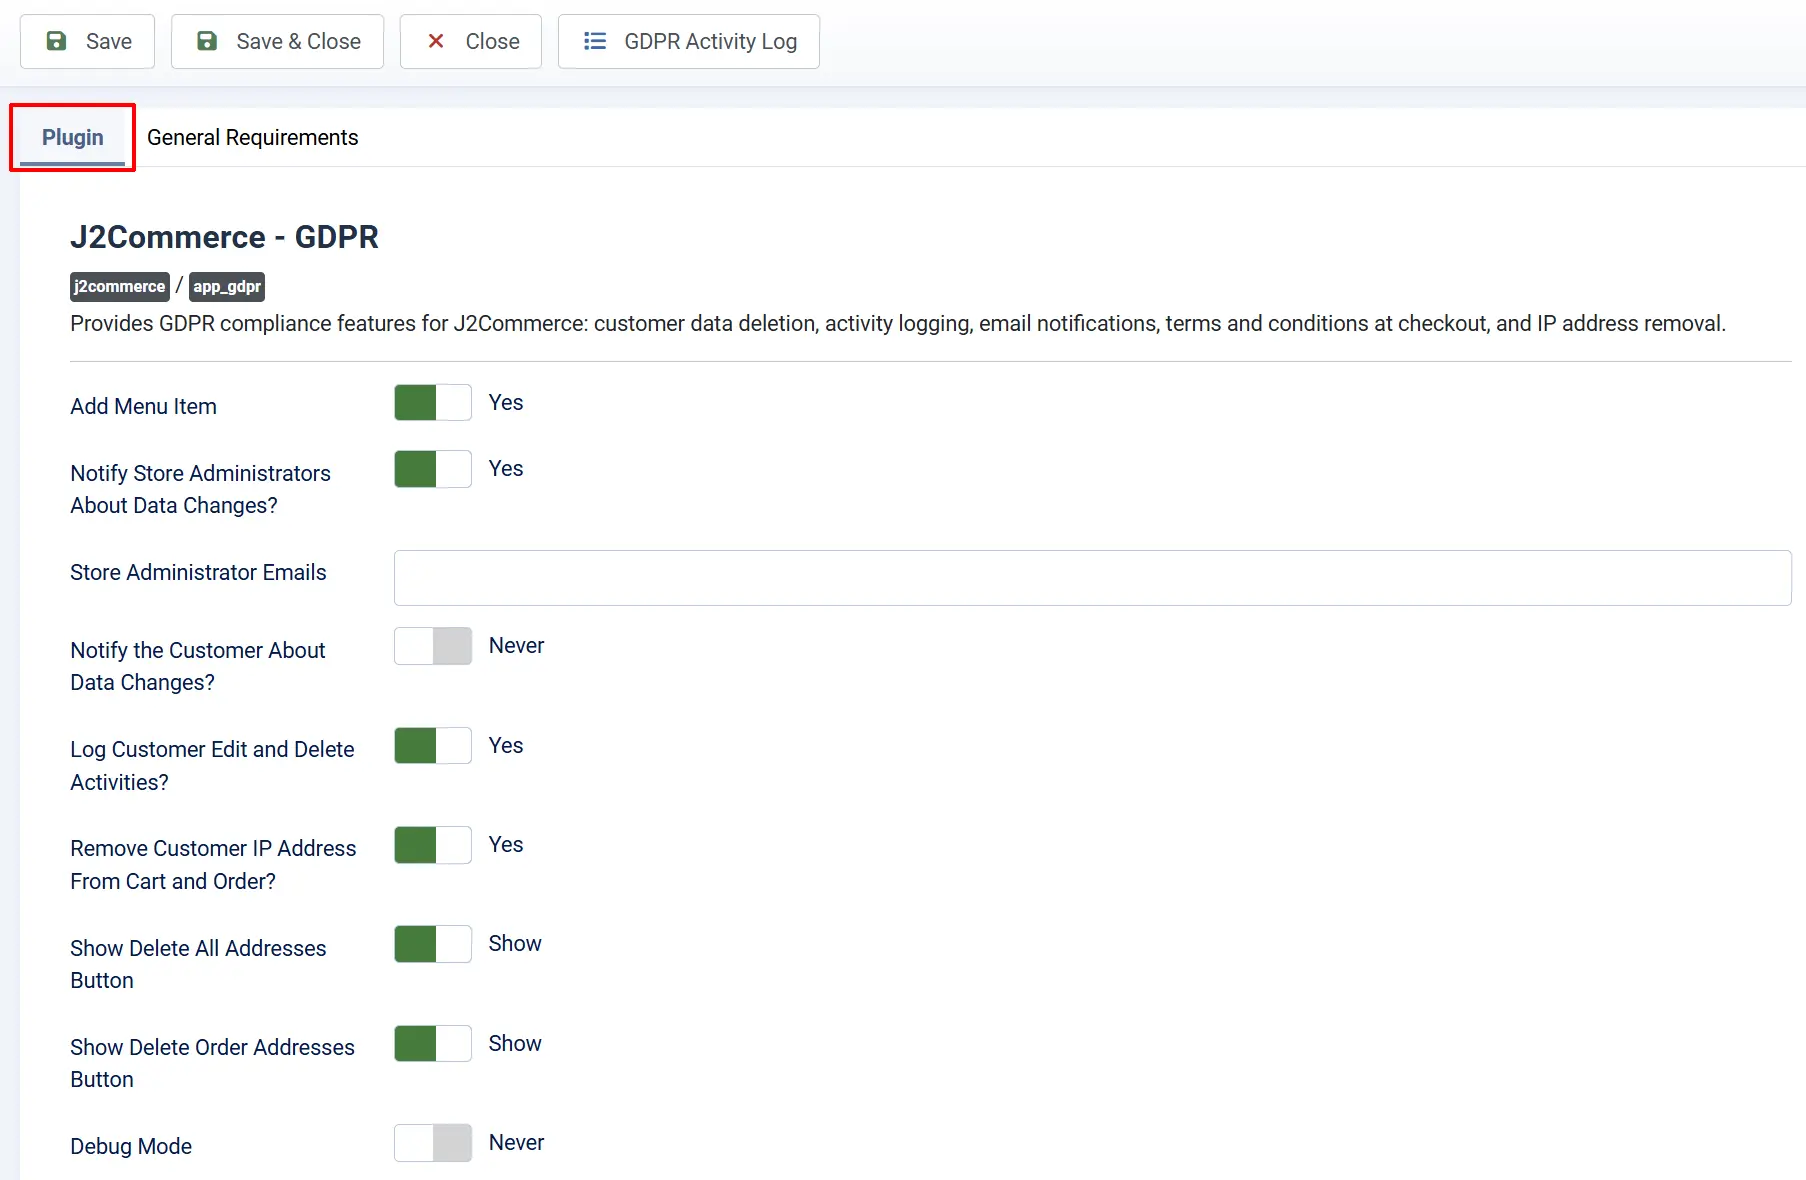This screenshot has height=1180, width=1806.
Task: Enable the Debug Mode switch
Action: coord(433,1143)
